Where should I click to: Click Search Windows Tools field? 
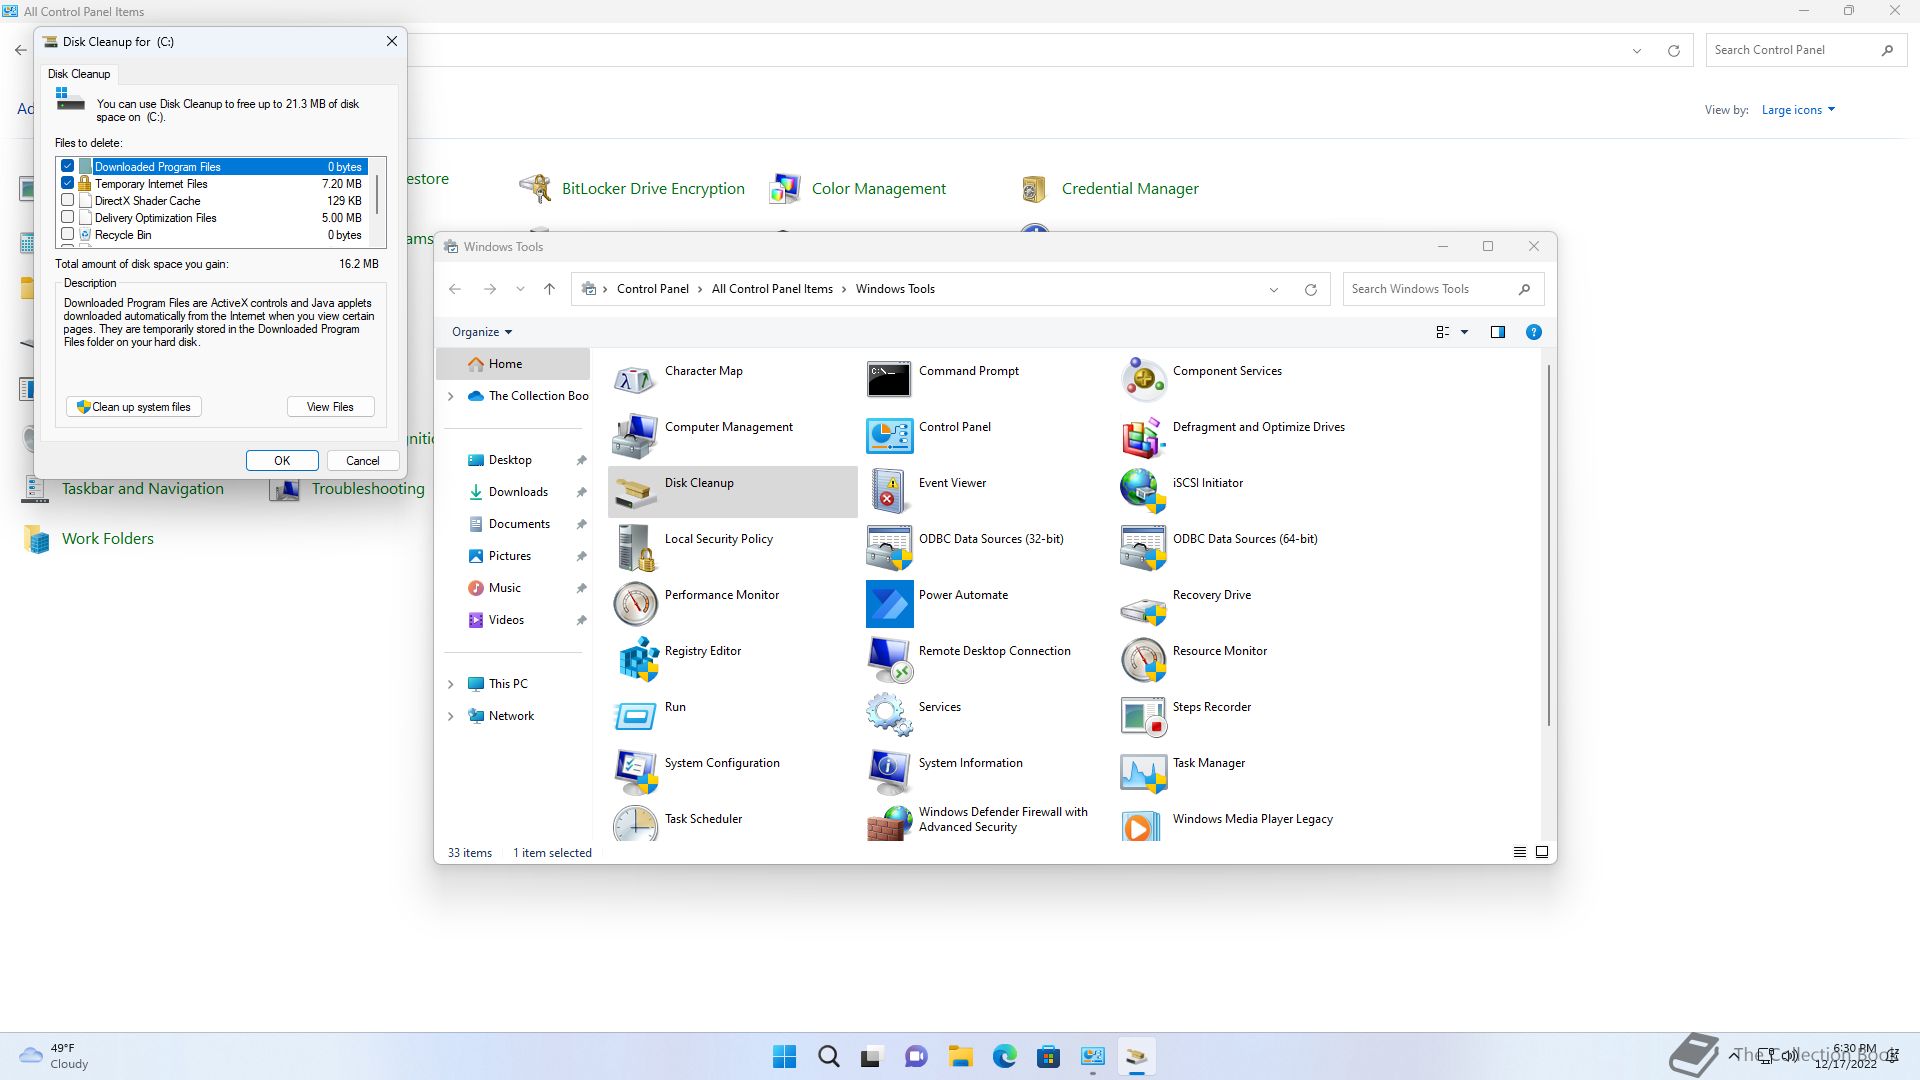pos(1443,289)
